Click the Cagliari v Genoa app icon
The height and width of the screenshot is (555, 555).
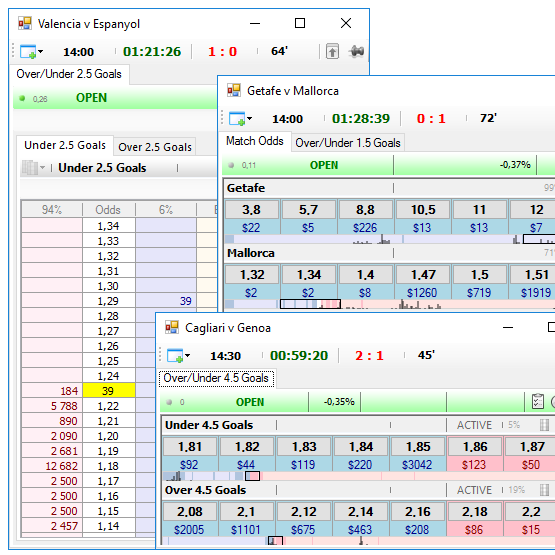pyautogui.click(x=172, y=327)
